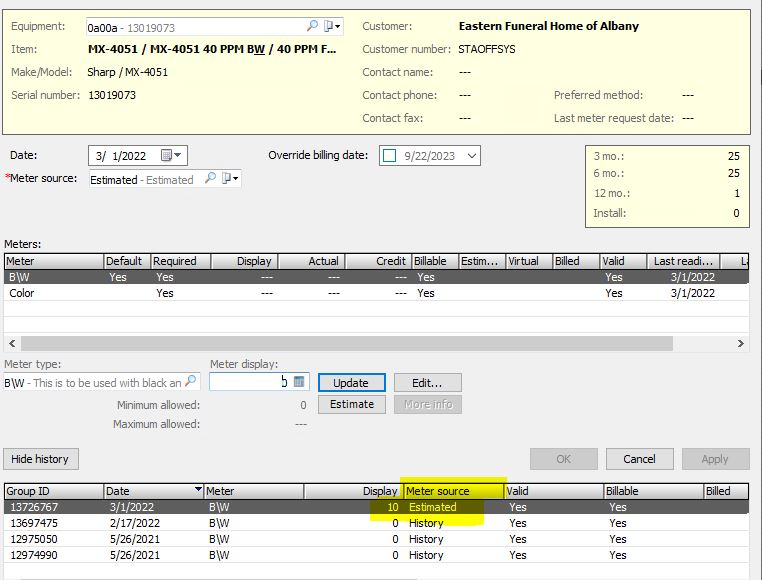Click the Required column header
The height and width of the screenshot is (580, 762).
pyautogui.click(x=181, y=261)
